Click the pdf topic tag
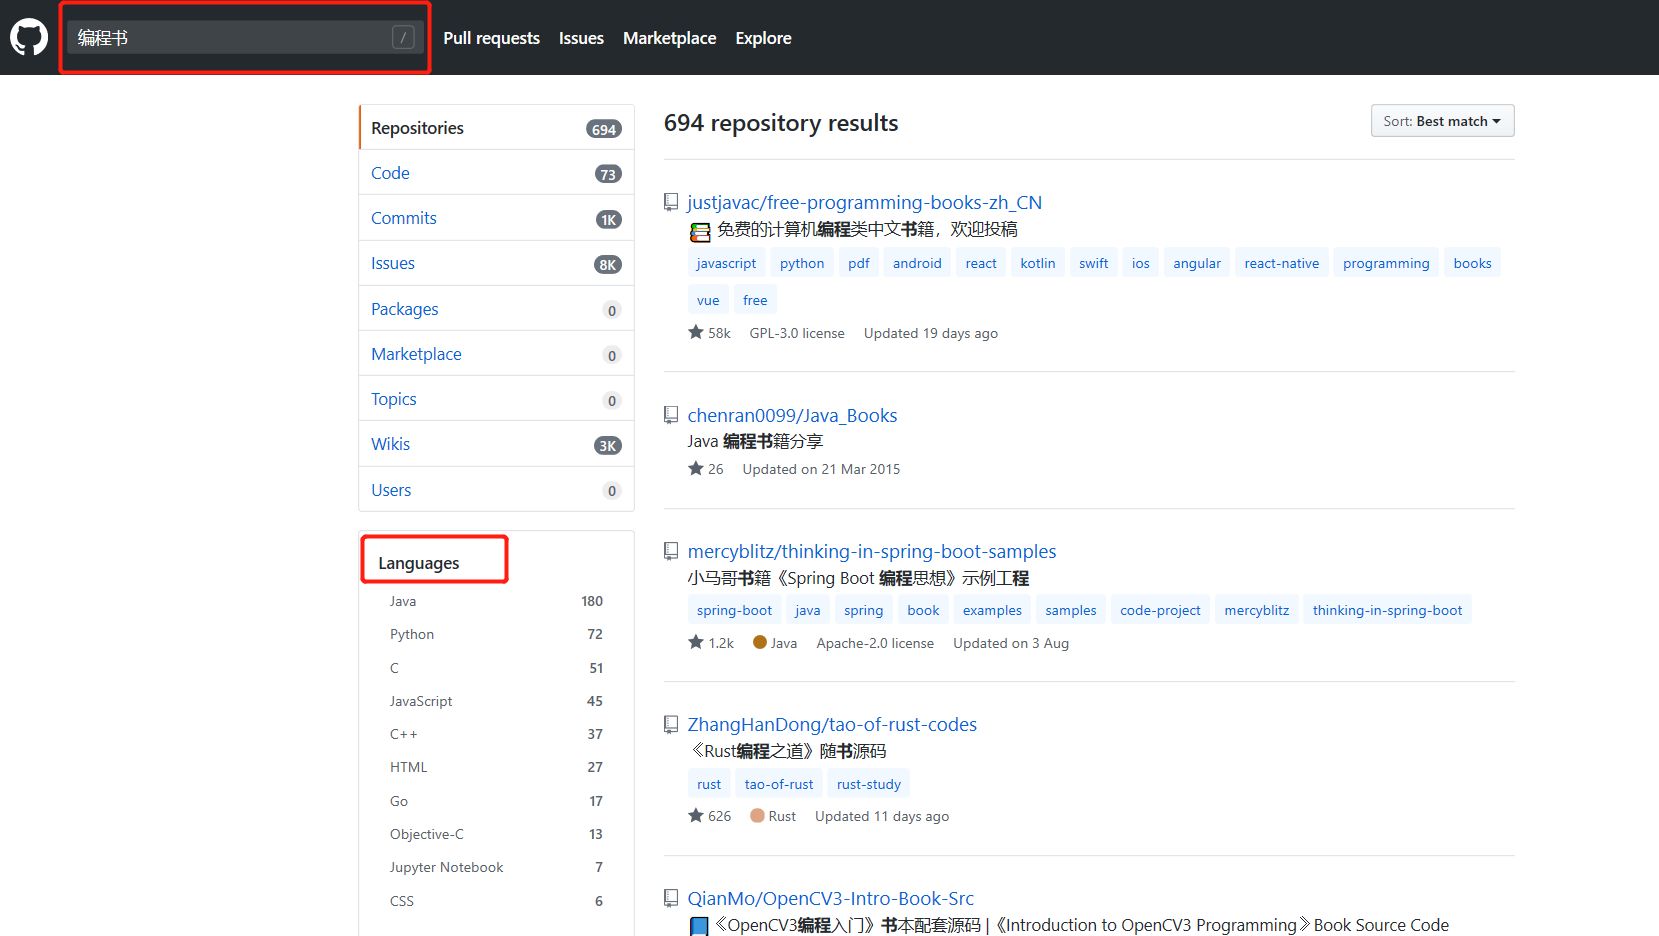The width and height of the screenshot is (1659, 936). (858, 263)
